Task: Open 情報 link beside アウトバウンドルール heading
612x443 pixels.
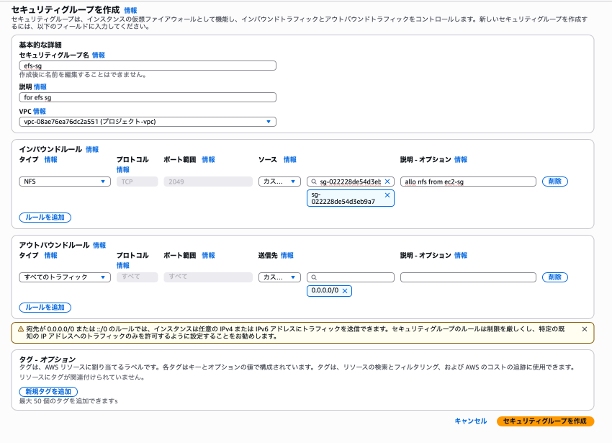Action: [100, 245]
